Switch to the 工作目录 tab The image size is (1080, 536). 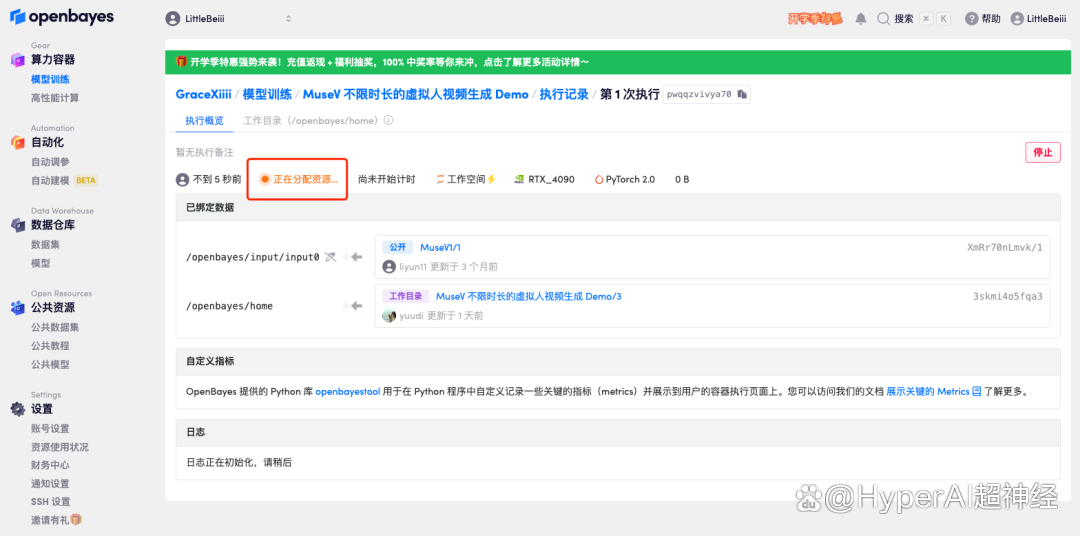coord(311,121)
